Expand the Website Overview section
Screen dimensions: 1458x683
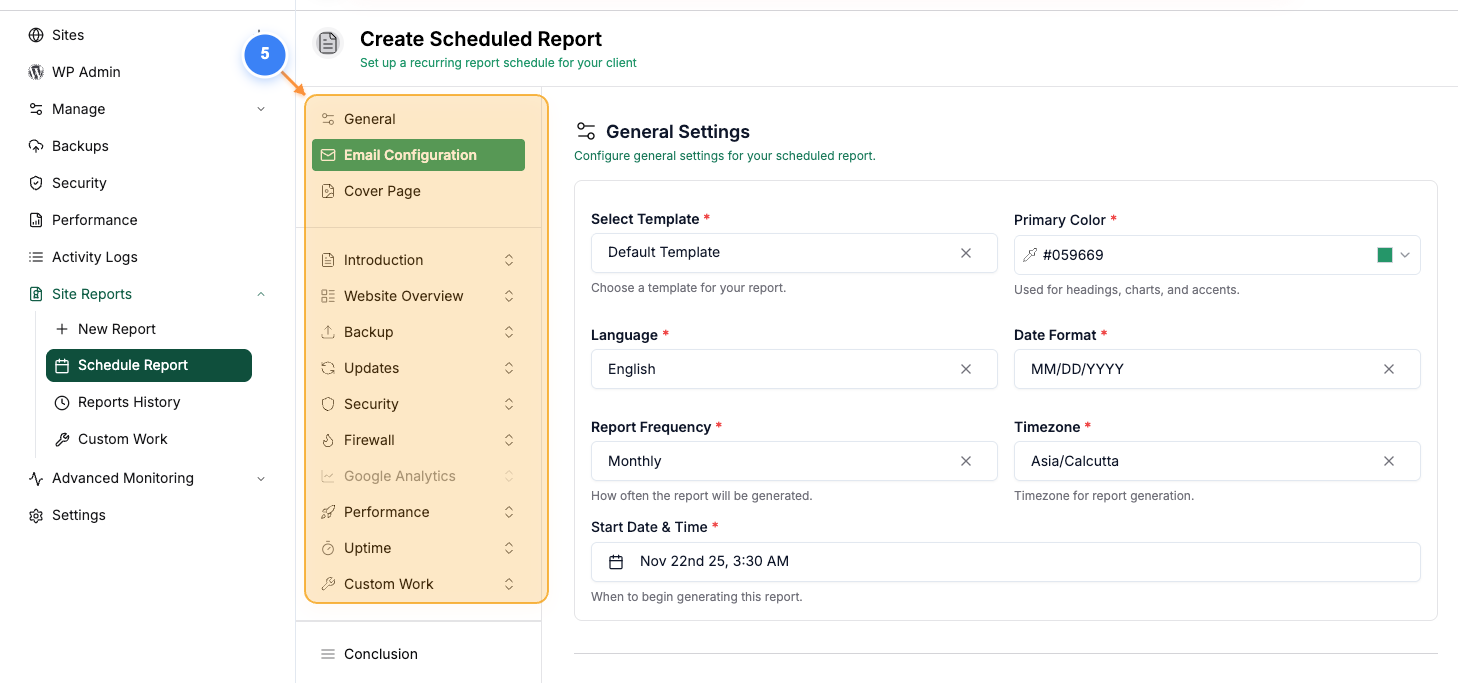(510, 295)
